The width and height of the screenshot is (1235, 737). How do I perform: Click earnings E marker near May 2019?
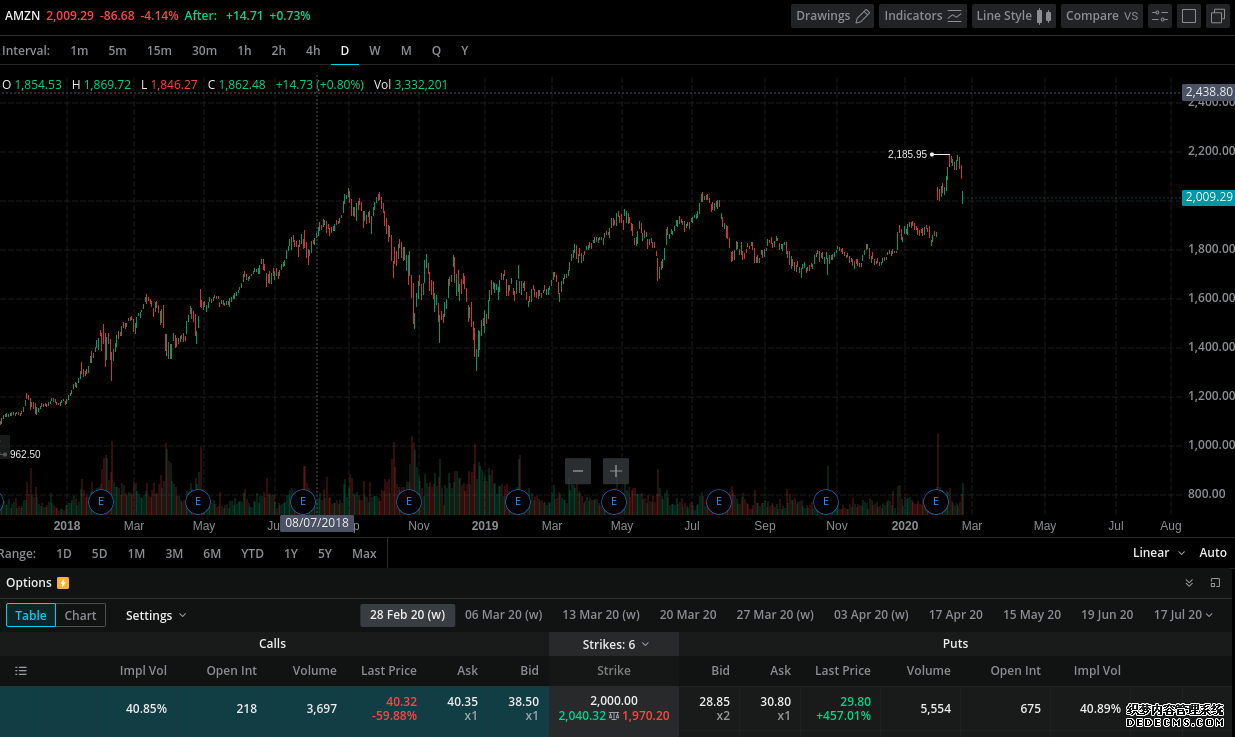click(613, 501)
